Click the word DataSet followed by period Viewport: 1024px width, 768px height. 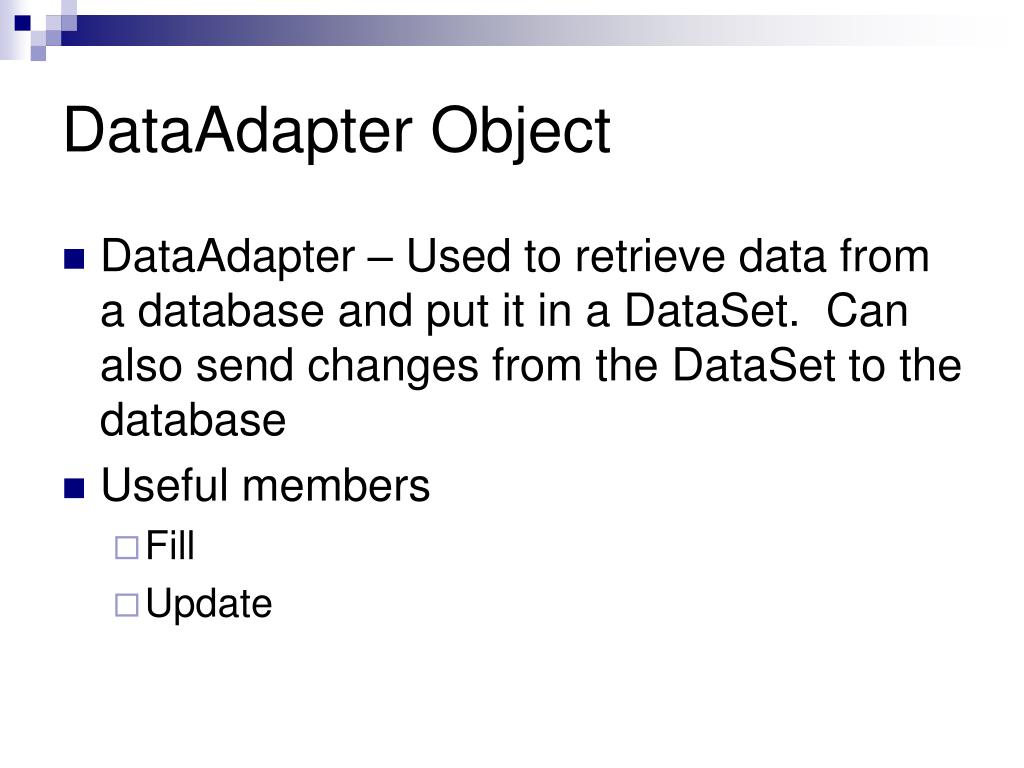[x=712, y=311]
